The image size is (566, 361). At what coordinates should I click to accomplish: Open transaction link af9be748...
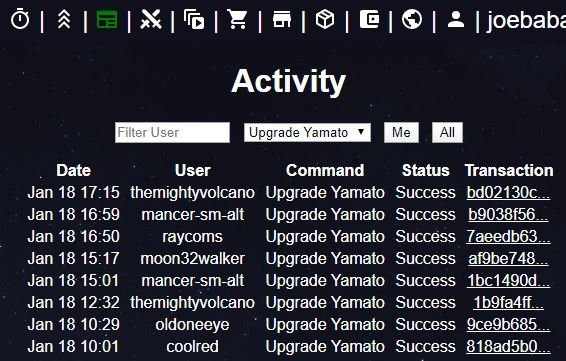coord(508,258)
